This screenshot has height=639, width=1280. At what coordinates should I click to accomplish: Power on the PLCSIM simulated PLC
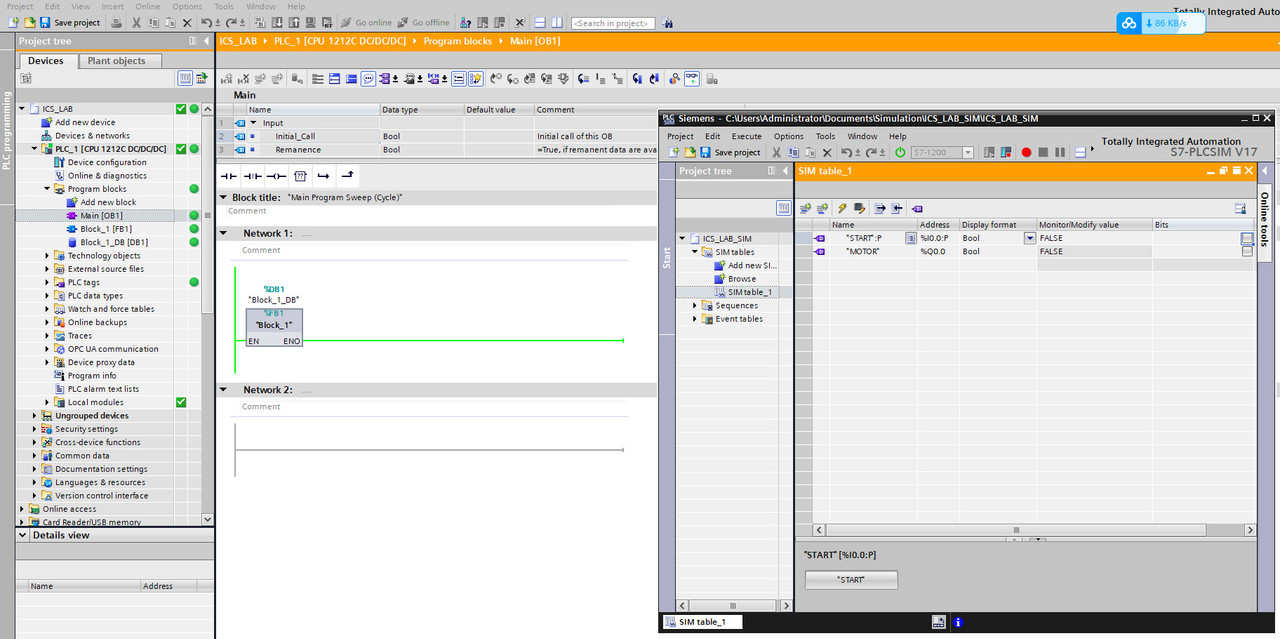coord(900,152)
